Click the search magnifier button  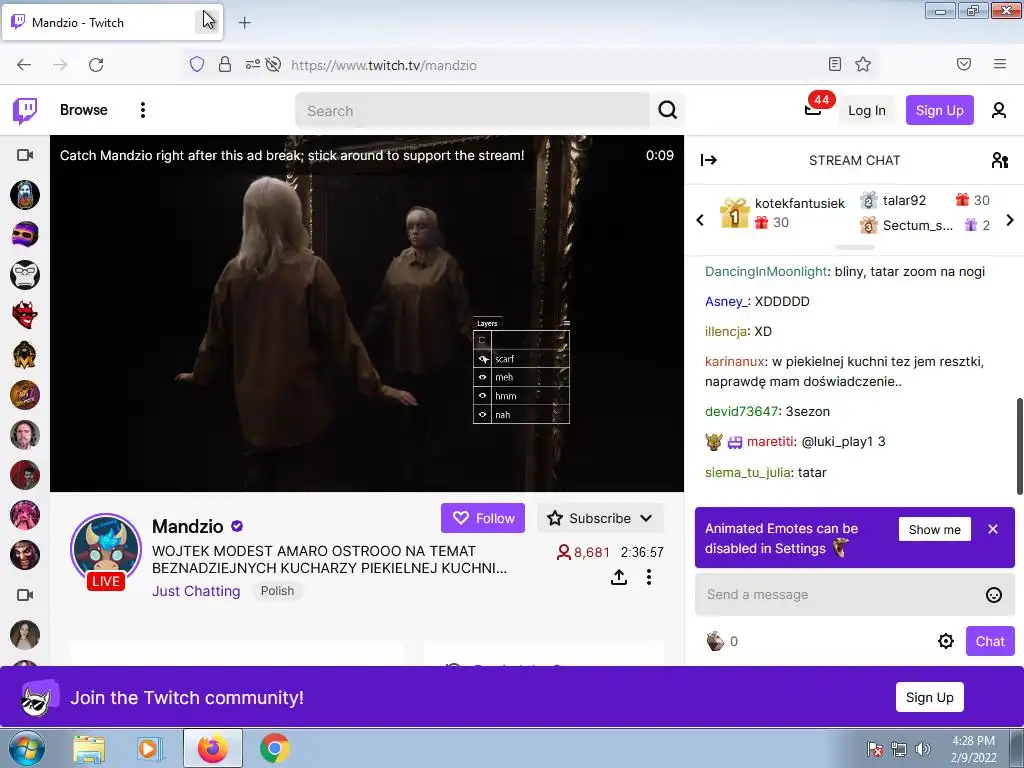(667, 110)
